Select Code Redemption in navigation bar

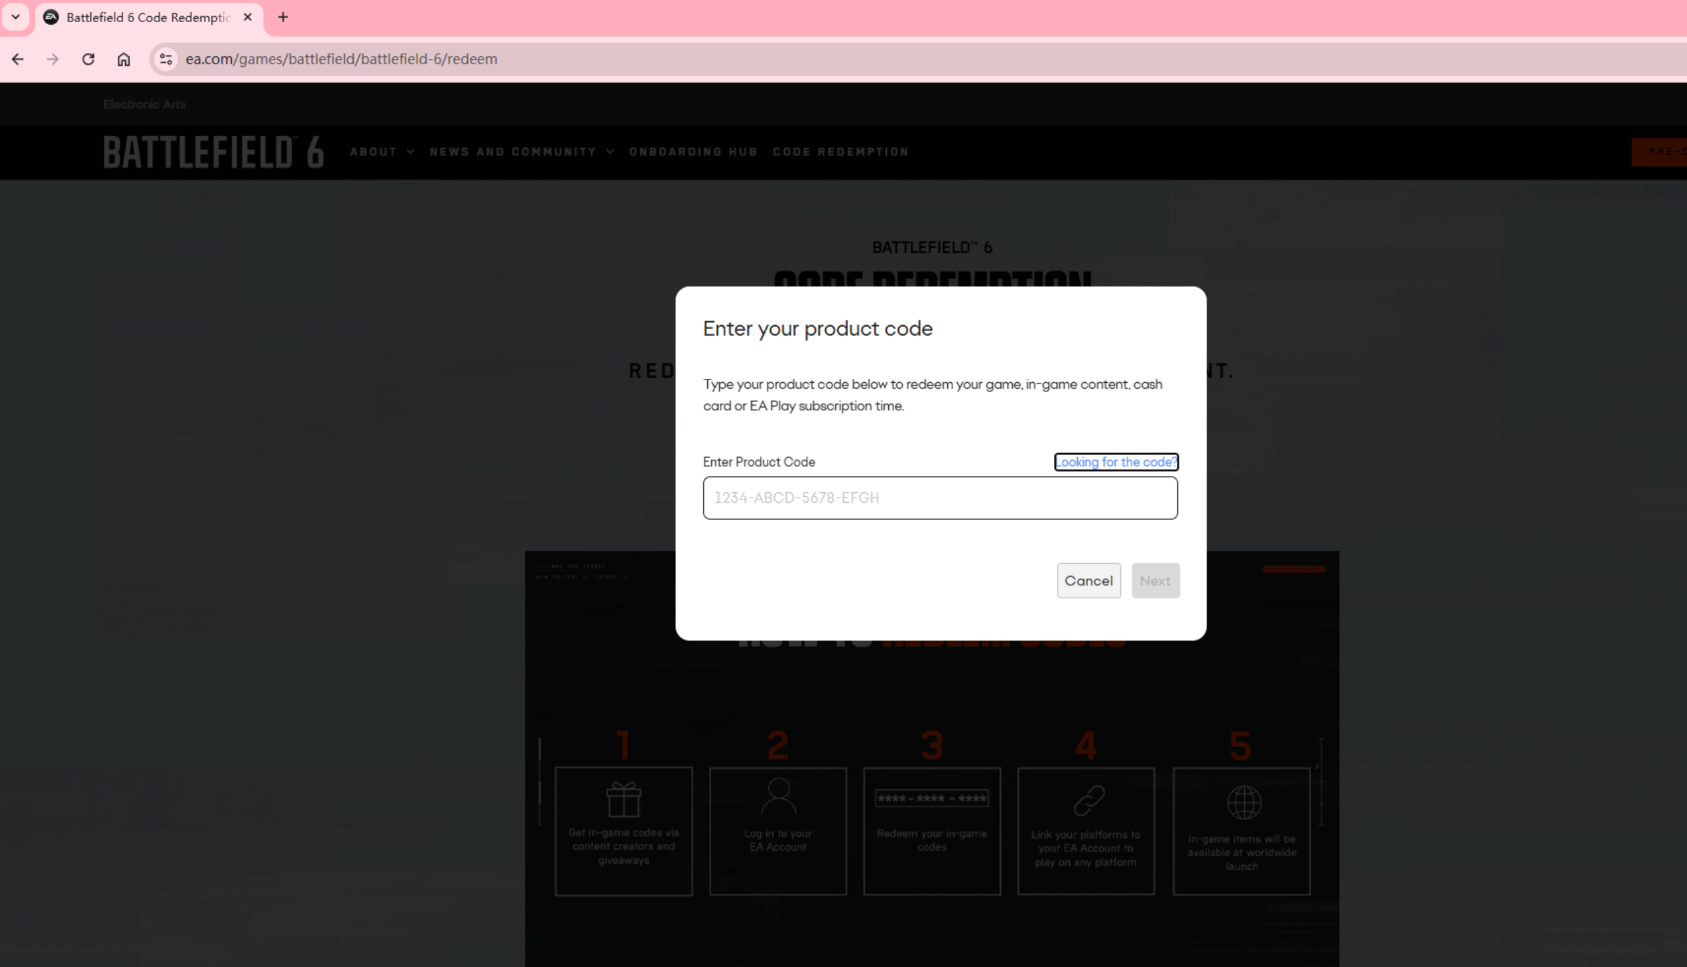840,152
